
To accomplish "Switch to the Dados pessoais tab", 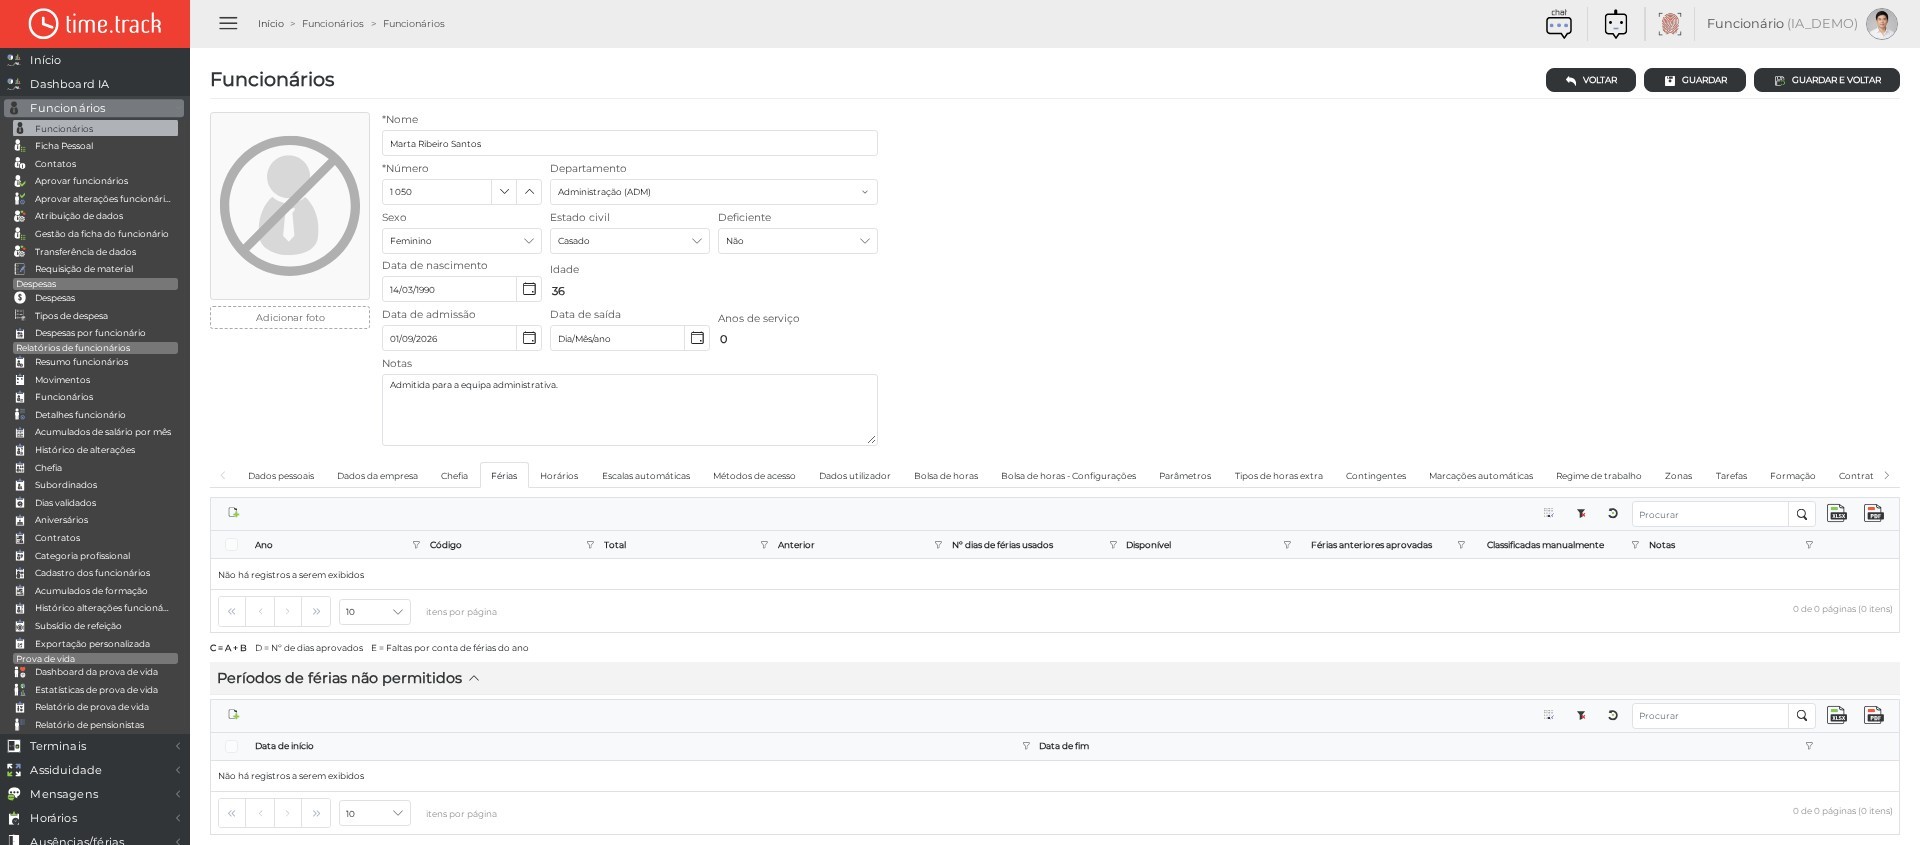I will (x=281, y=476).
